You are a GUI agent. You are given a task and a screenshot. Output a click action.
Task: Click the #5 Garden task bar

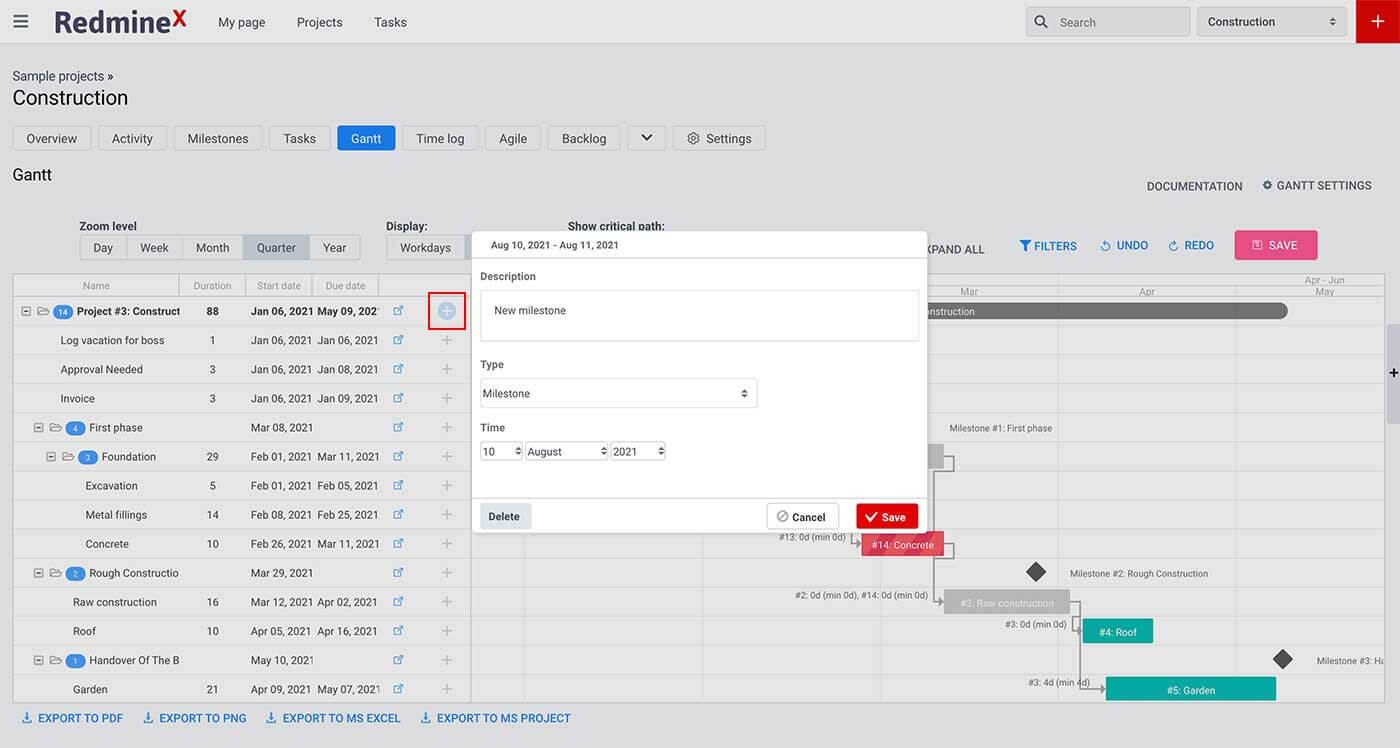[x=1191, y=689]
